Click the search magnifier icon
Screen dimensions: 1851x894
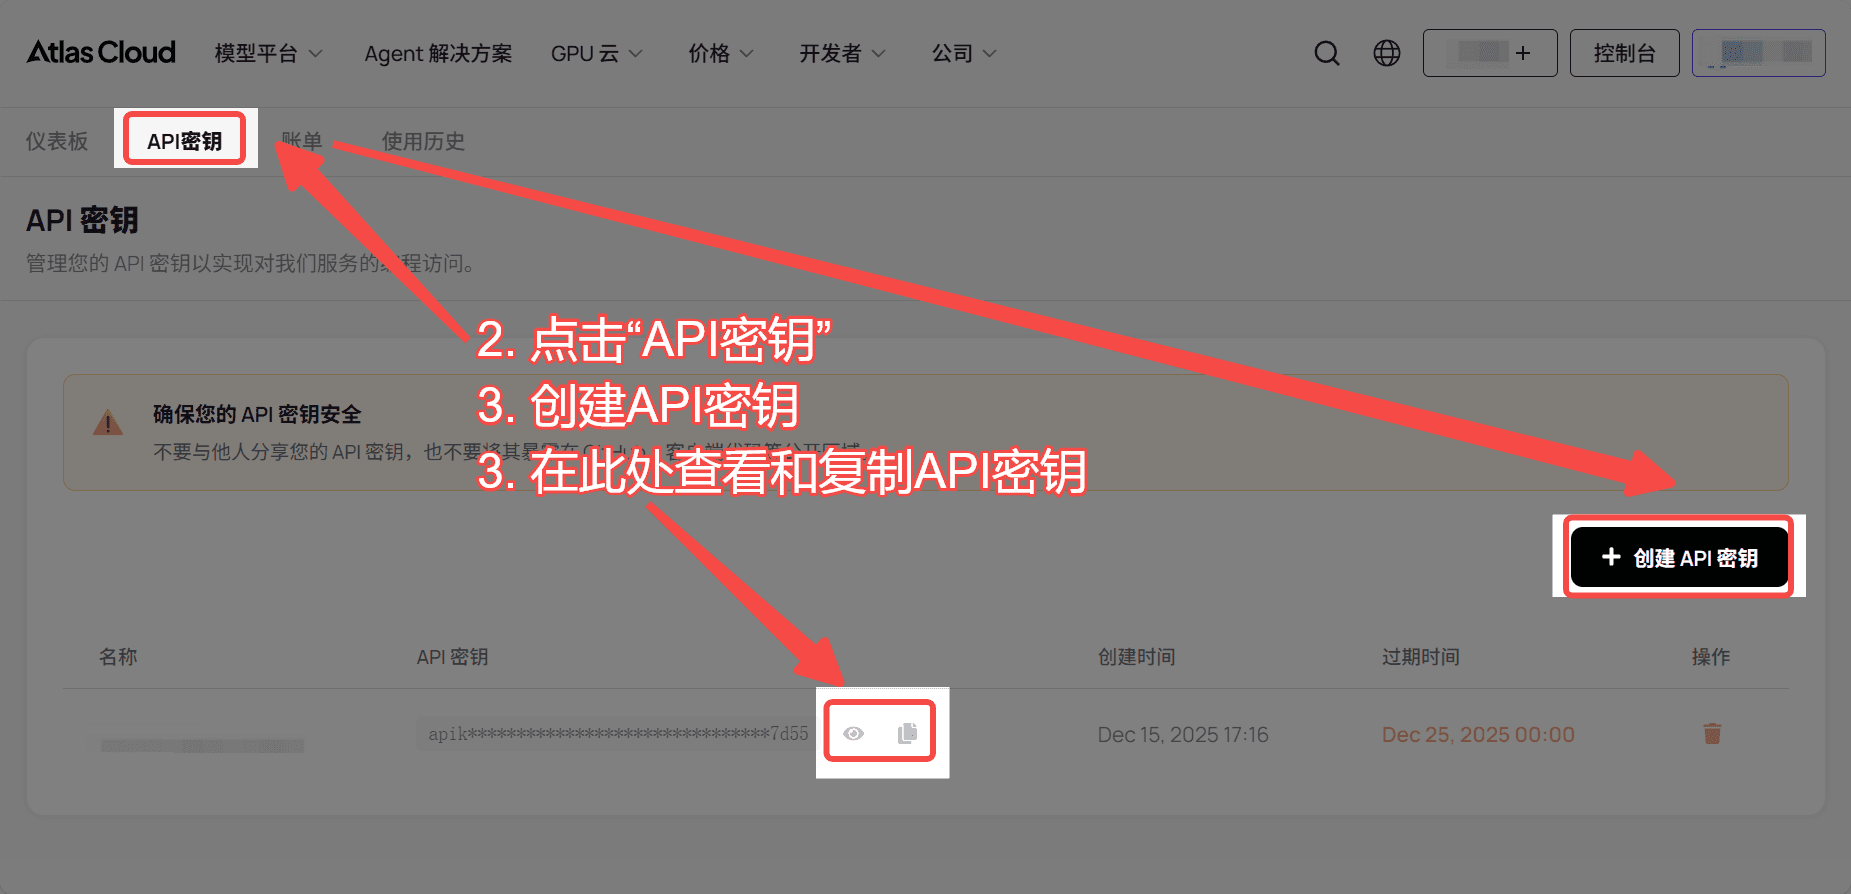coord(1326,53)
